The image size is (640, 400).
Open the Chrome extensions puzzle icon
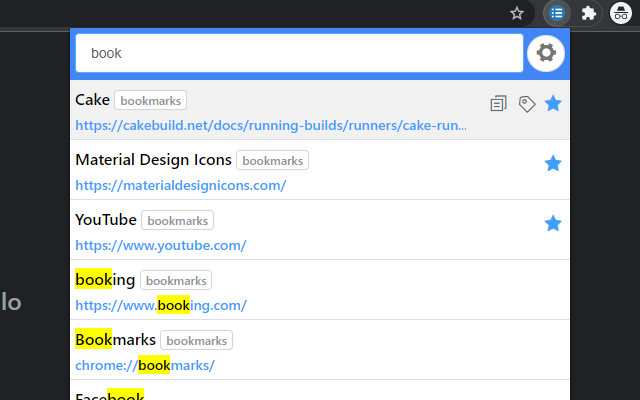pos(589,13)
